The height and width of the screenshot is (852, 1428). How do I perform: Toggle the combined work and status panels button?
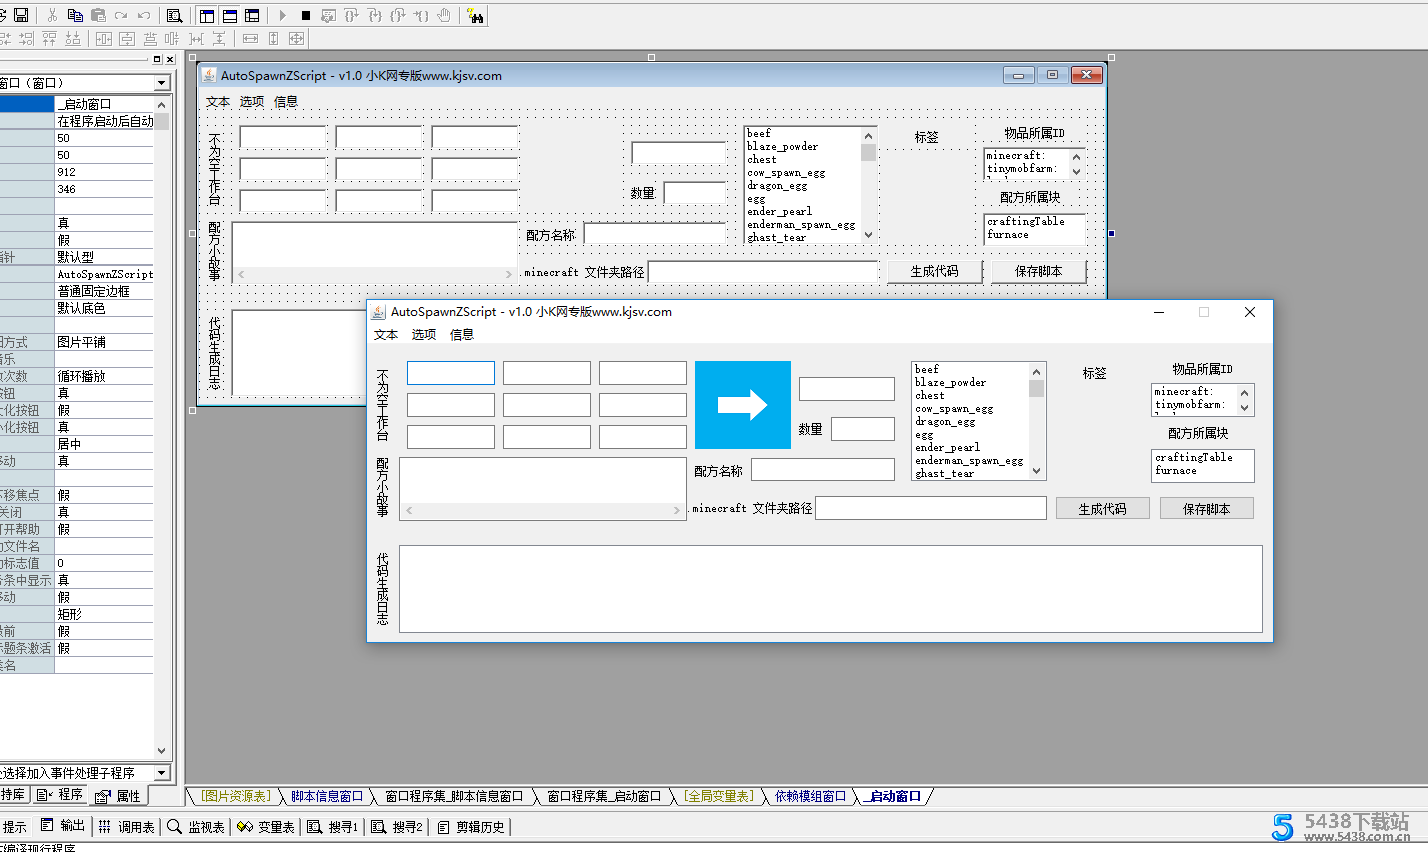(252, 16)
